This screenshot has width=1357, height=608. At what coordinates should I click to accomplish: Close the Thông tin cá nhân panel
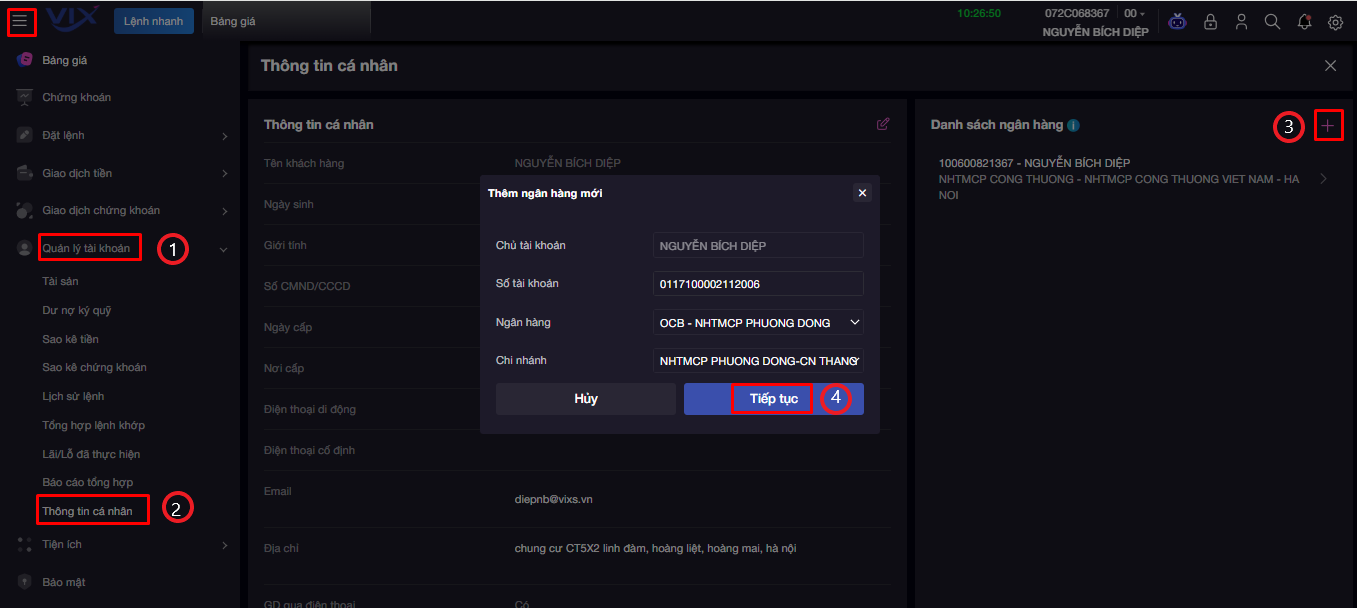[x=1330, y=66]
